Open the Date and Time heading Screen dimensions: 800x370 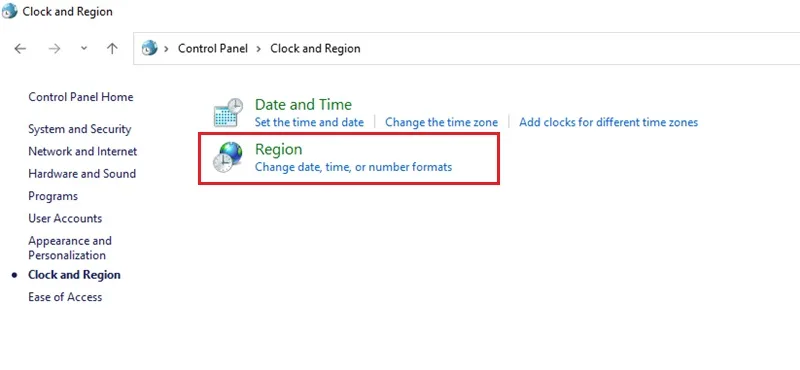coord(303,105)
